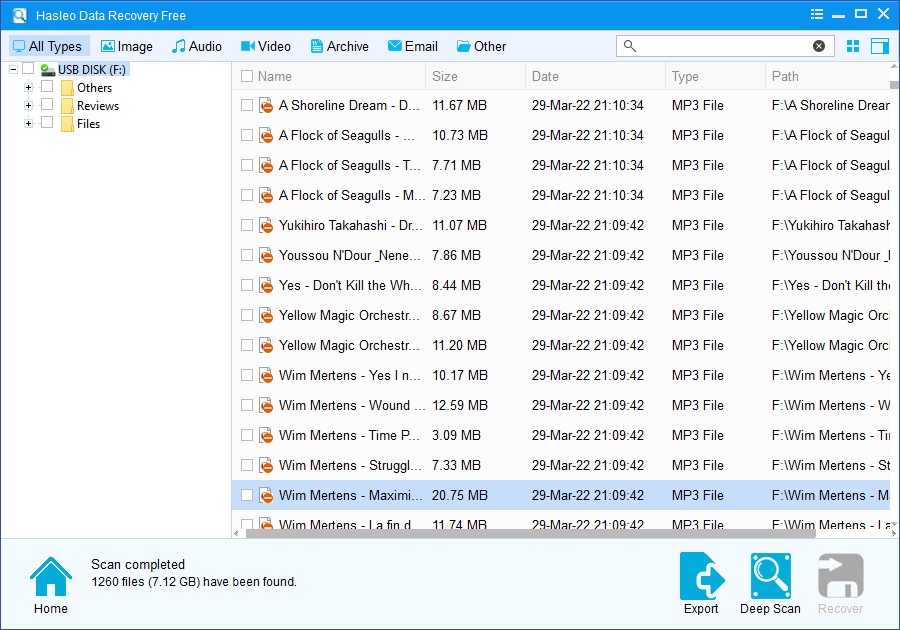This screenshot has height=630, width=900.
Task: Tick checkbox for Yukihiro Takahashi file
Action: [247, 225]
